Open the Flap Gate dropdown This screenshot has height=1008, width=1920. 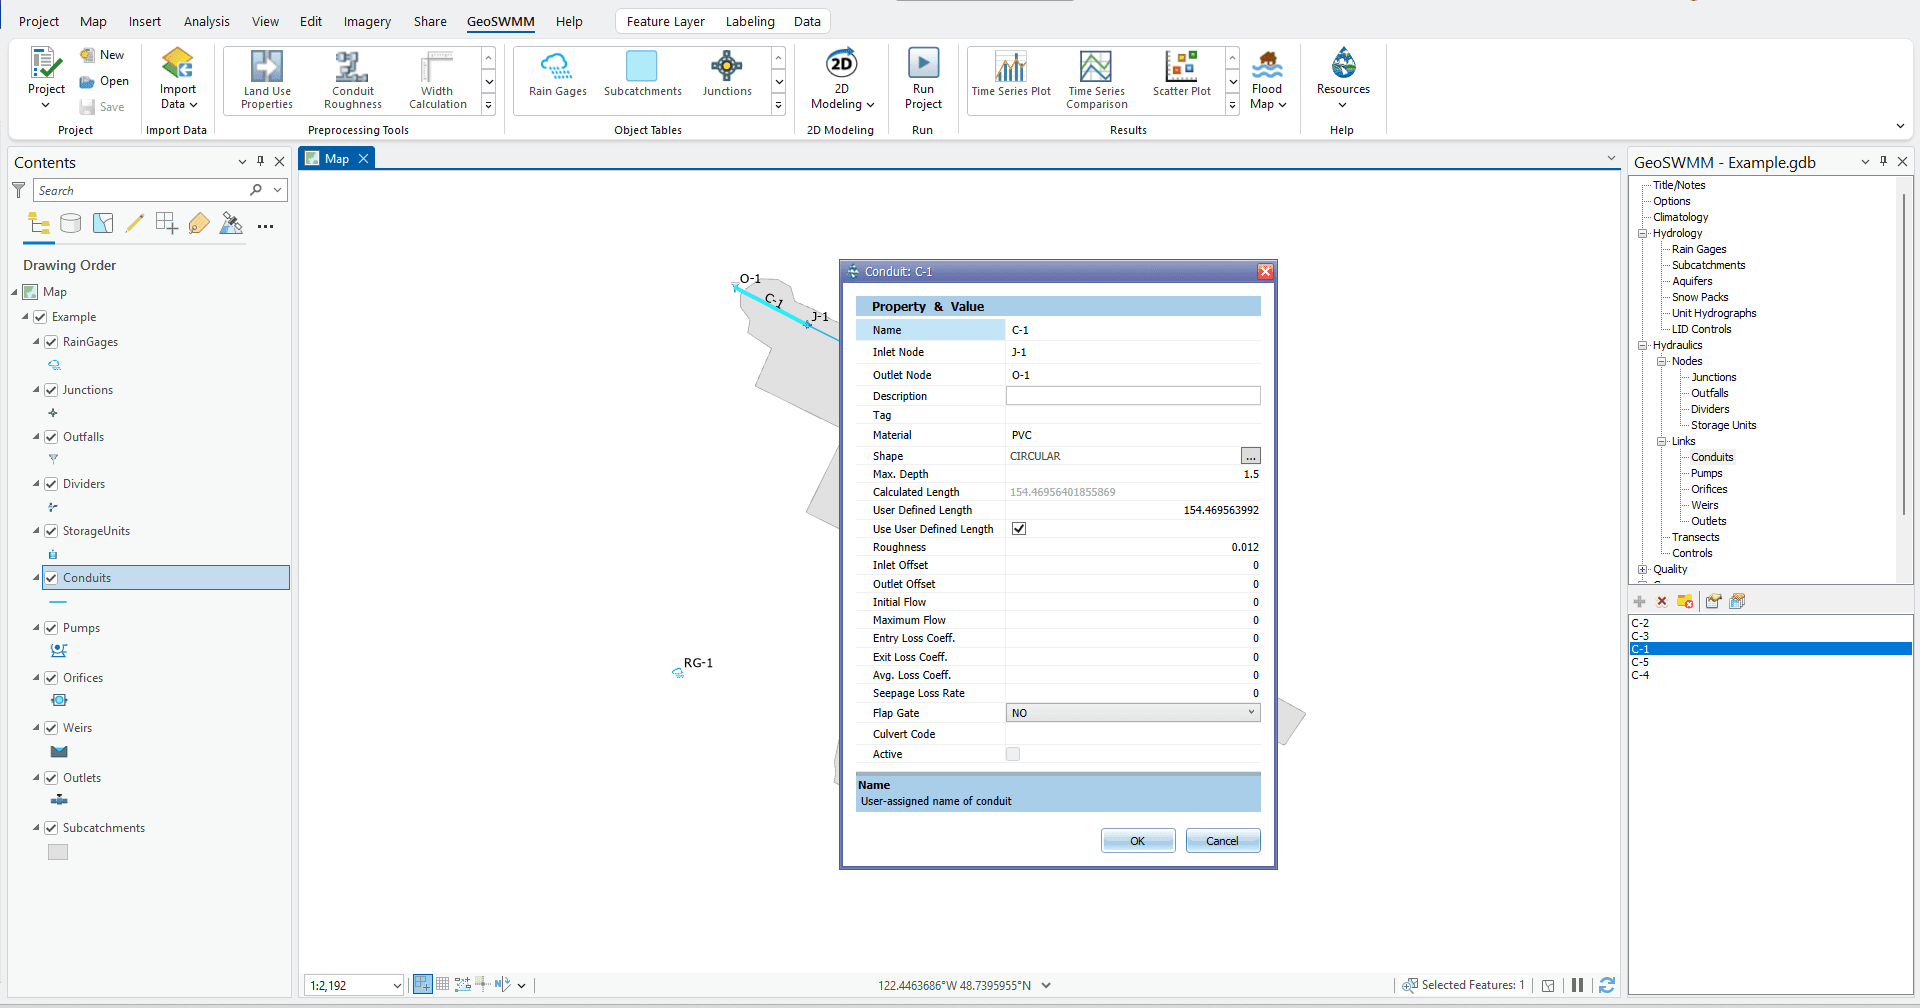coord(1251,712)
